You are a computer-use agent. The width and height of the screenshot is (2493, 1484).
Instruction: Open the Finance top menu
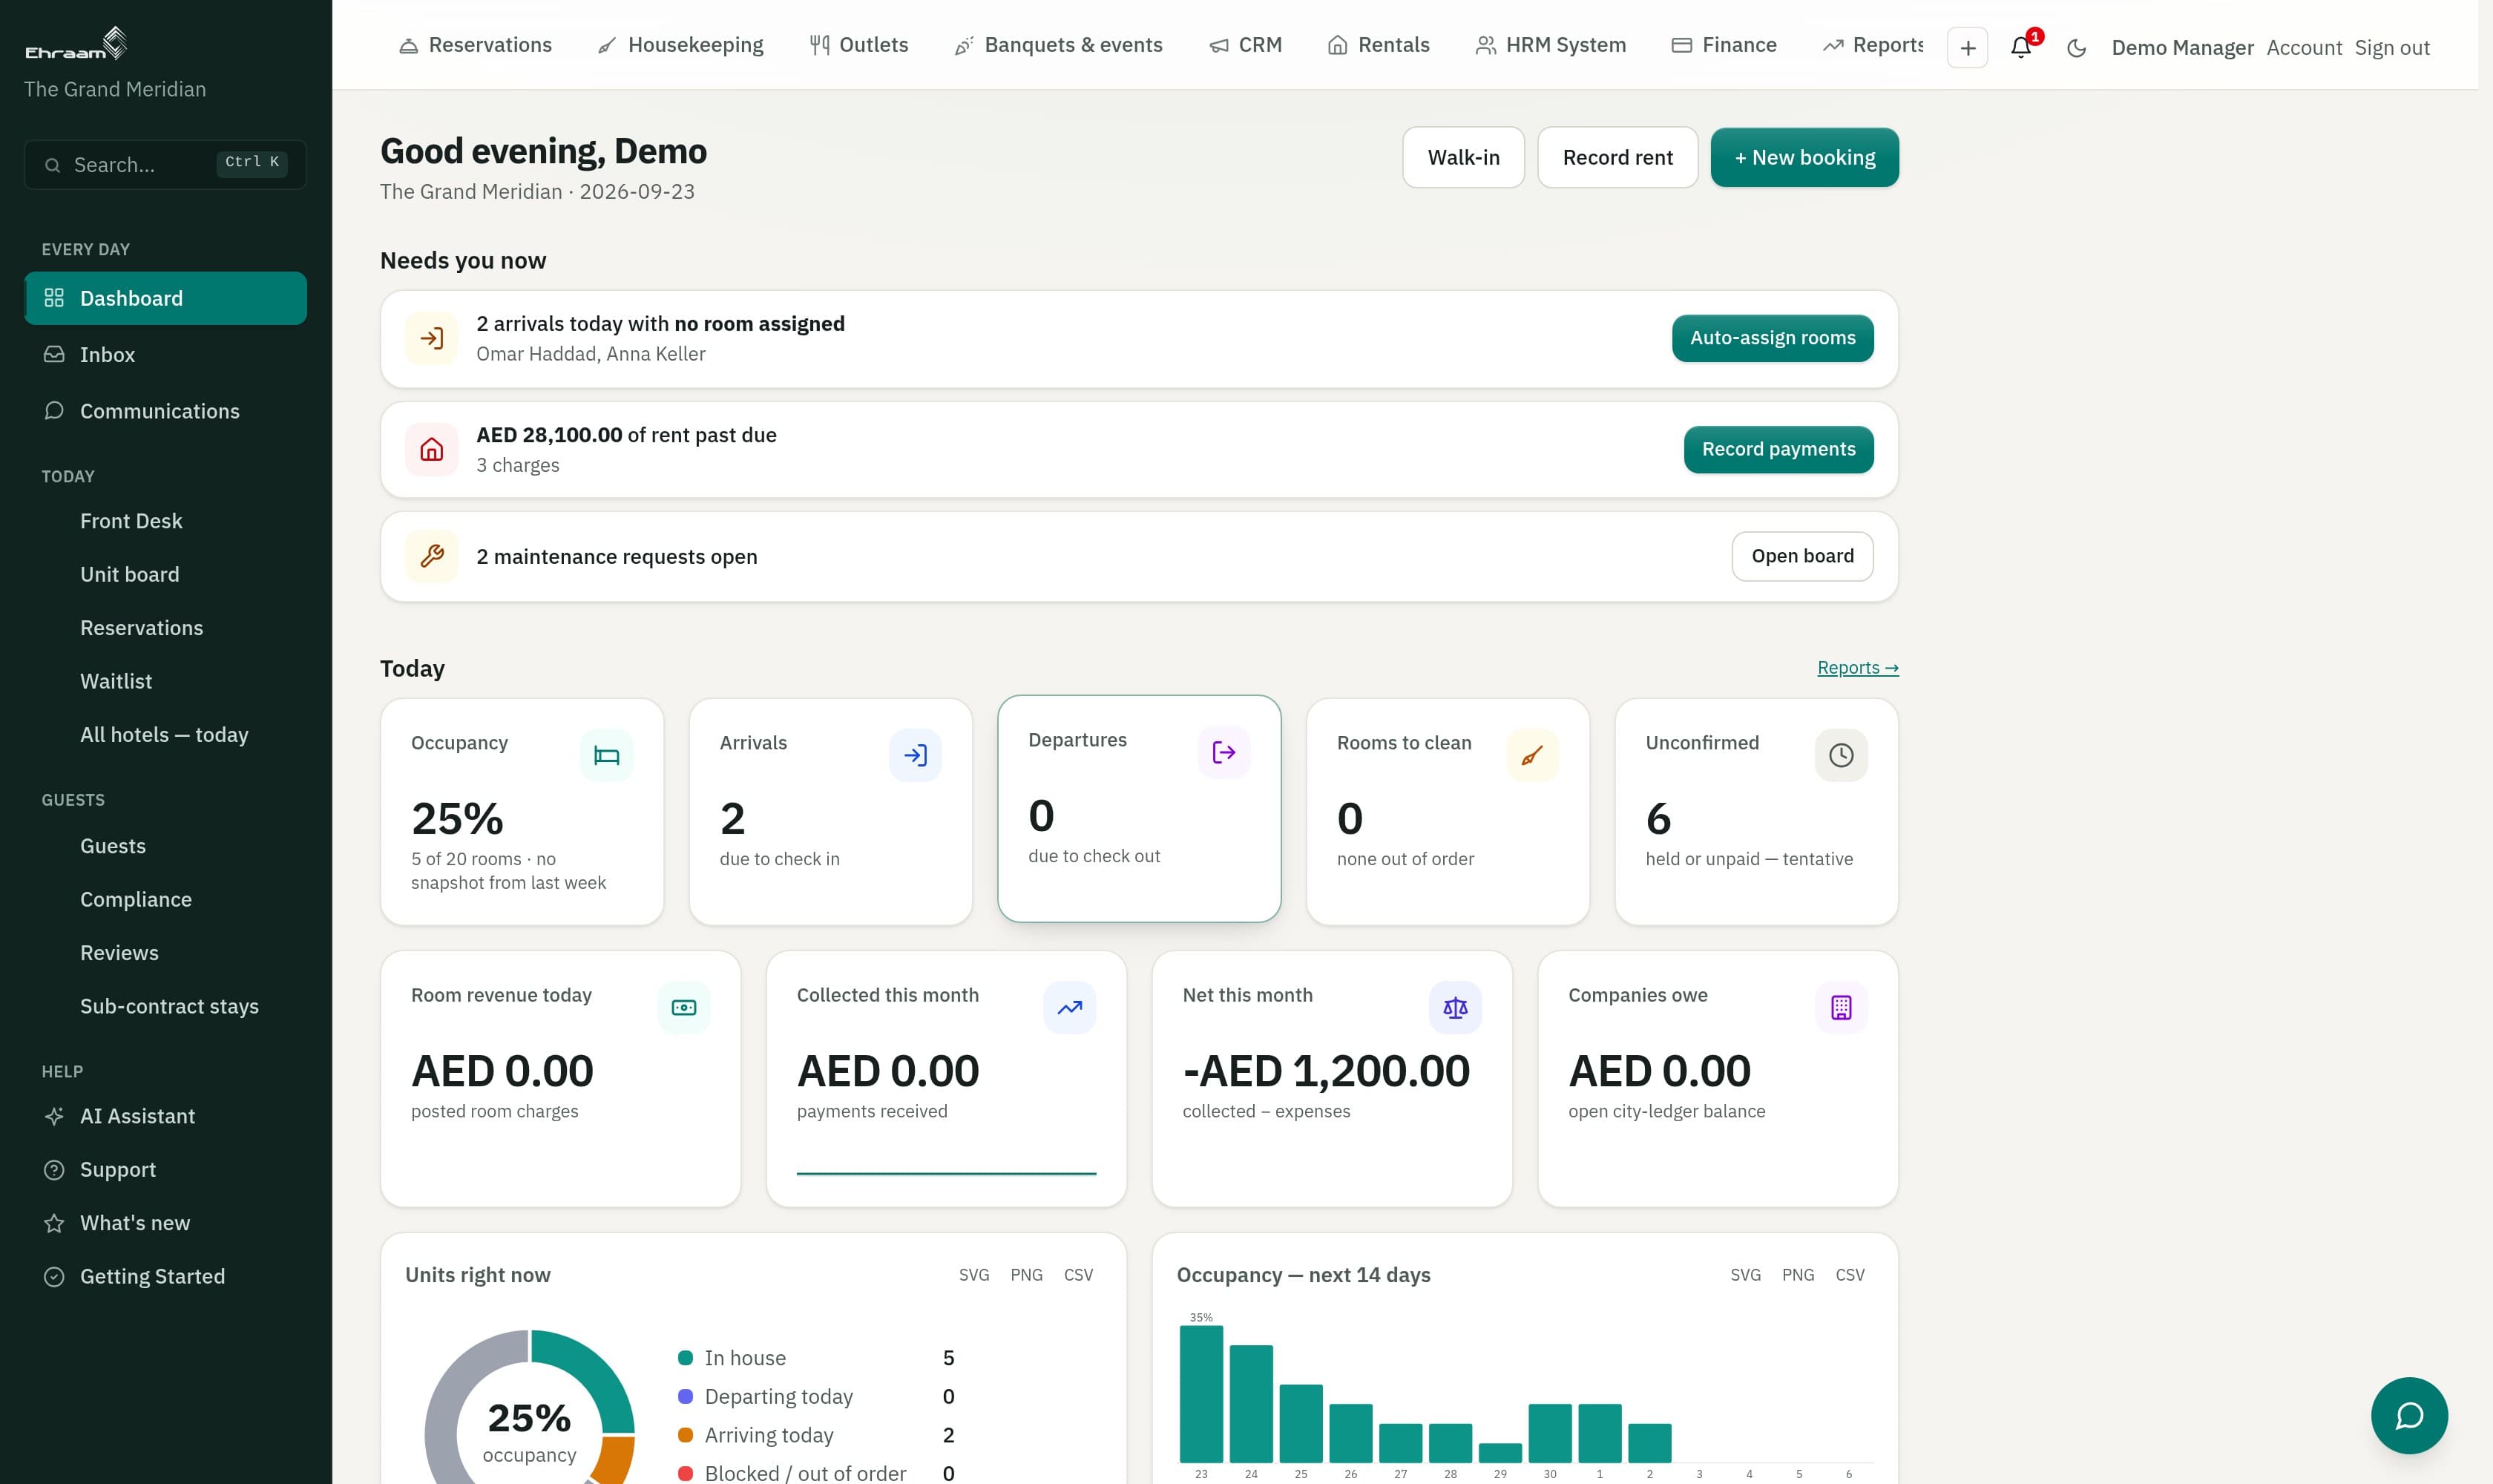tap(1724, 45)
